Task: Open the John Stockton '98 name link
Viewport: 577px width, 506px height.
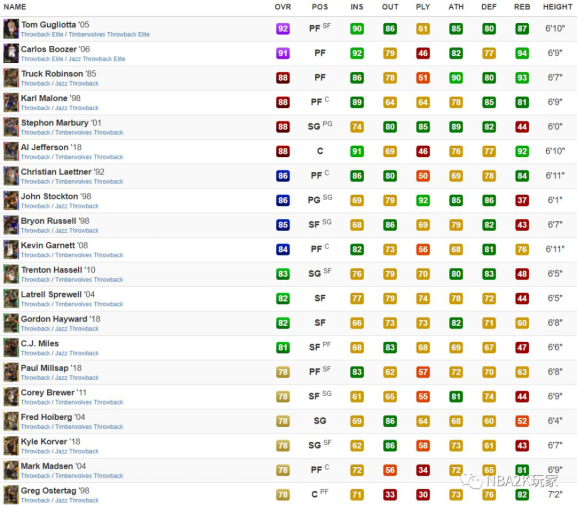Action: pyautogui.click(x=56, y=197)
